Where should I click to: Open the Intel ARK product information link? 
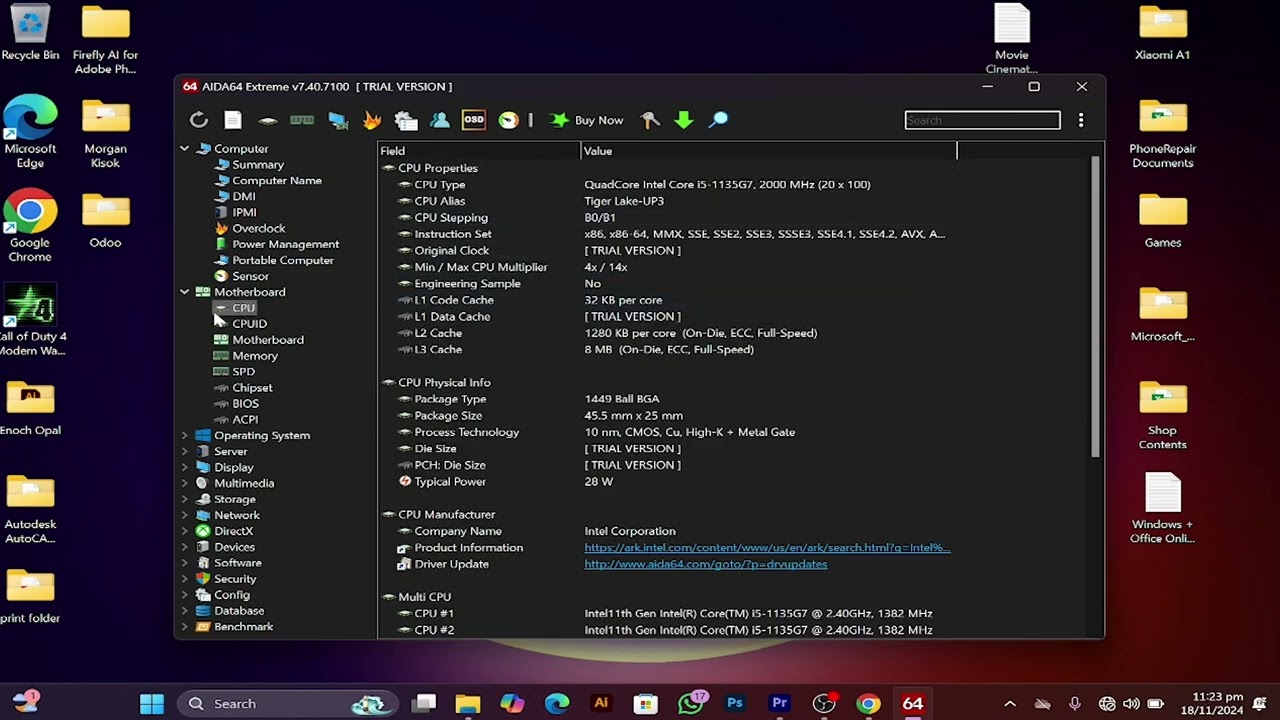click(767, 548)
